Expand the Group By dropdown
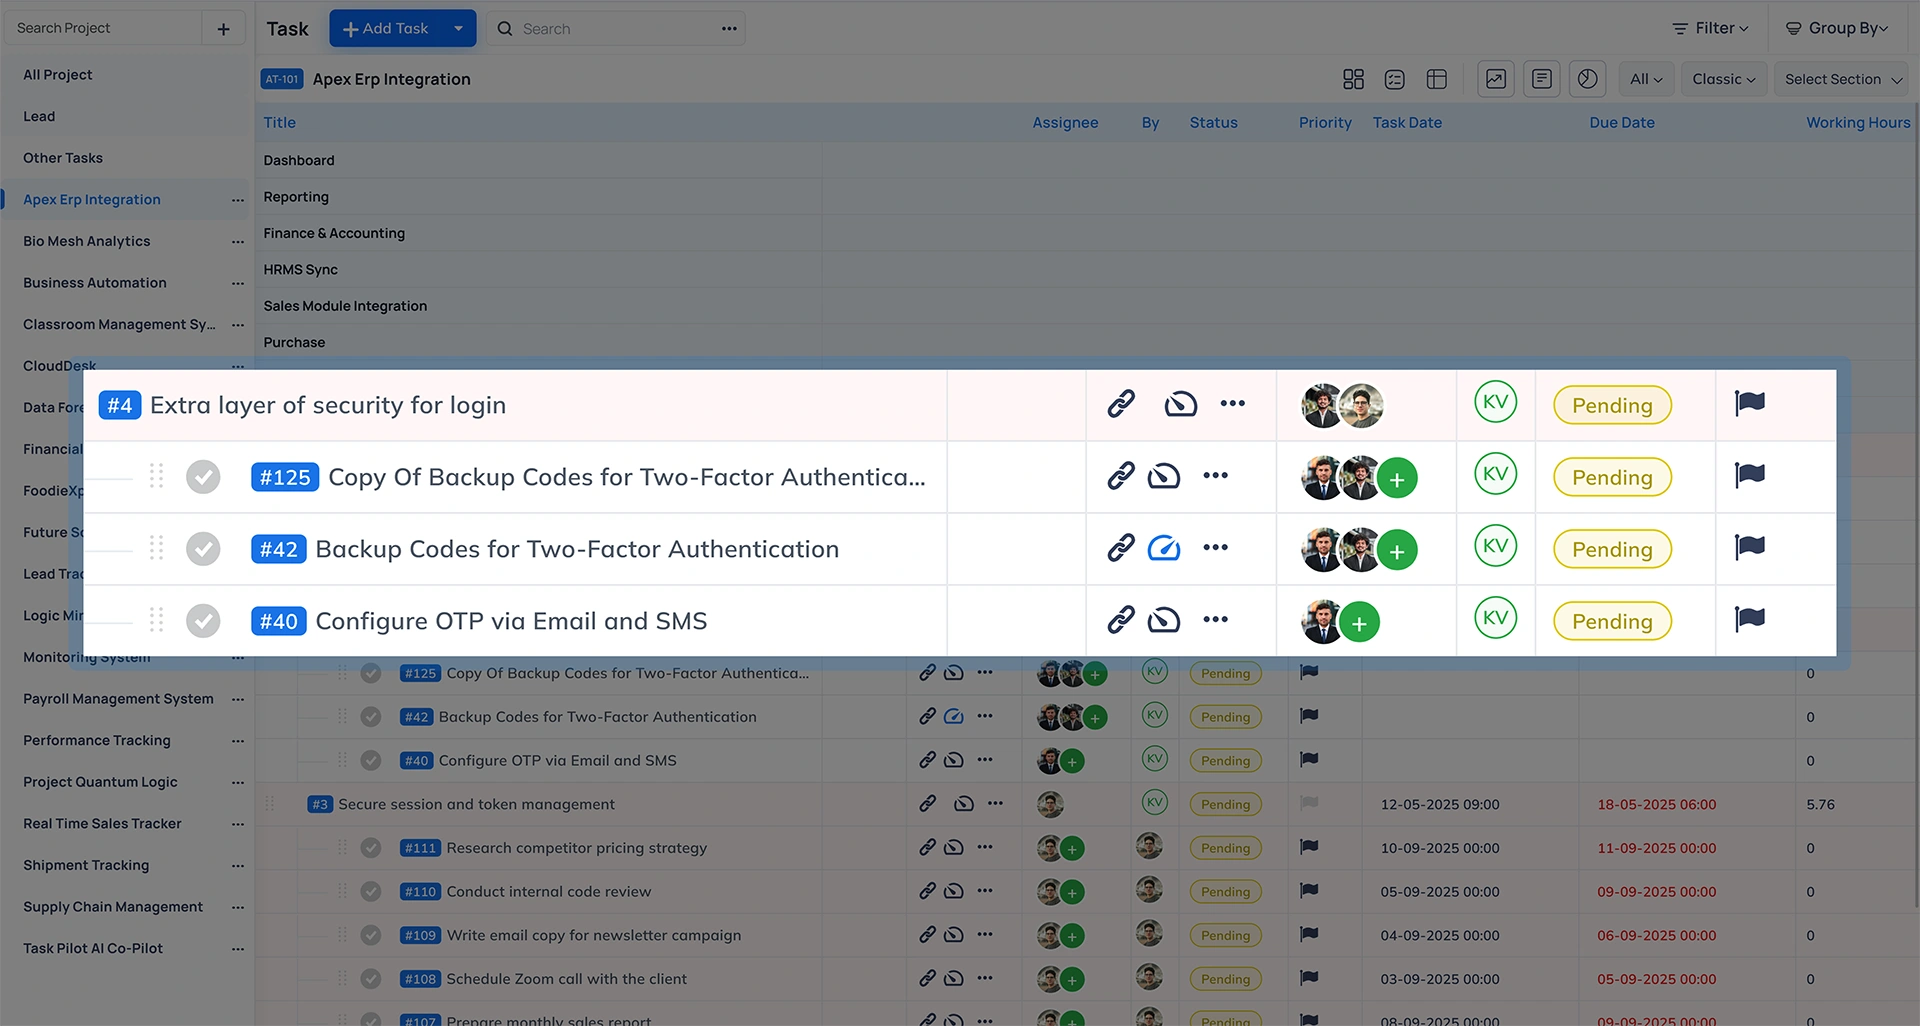This screenshot has height=1026, width=1920. [1837, 28]
